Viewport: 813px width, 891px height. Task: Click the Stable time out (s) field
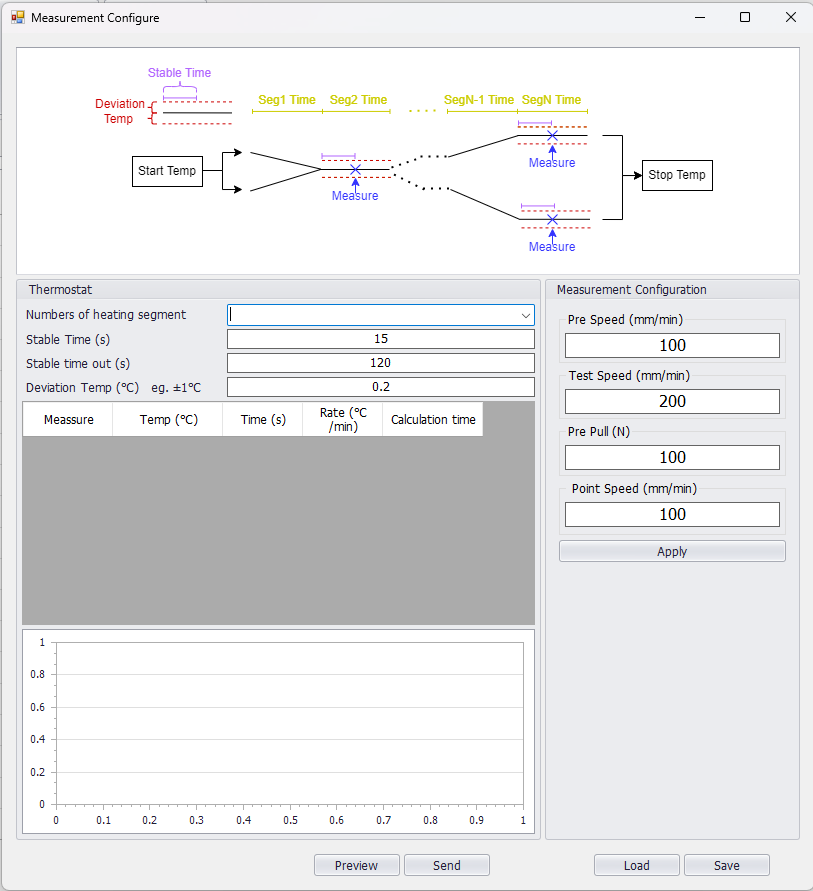coord(381,363)
